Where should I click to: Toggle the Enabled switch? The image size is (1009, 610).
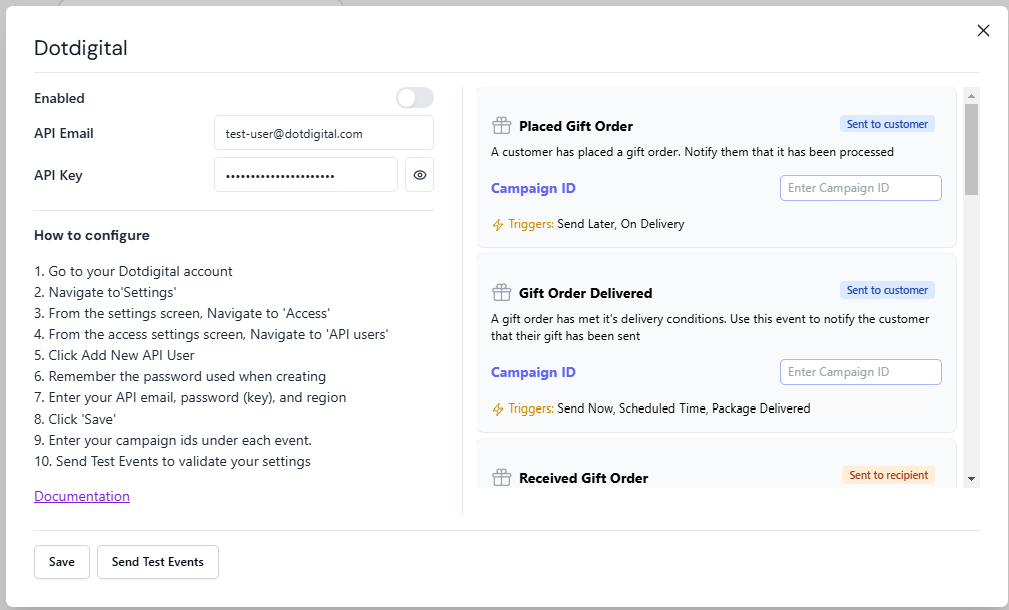(414, 98)
